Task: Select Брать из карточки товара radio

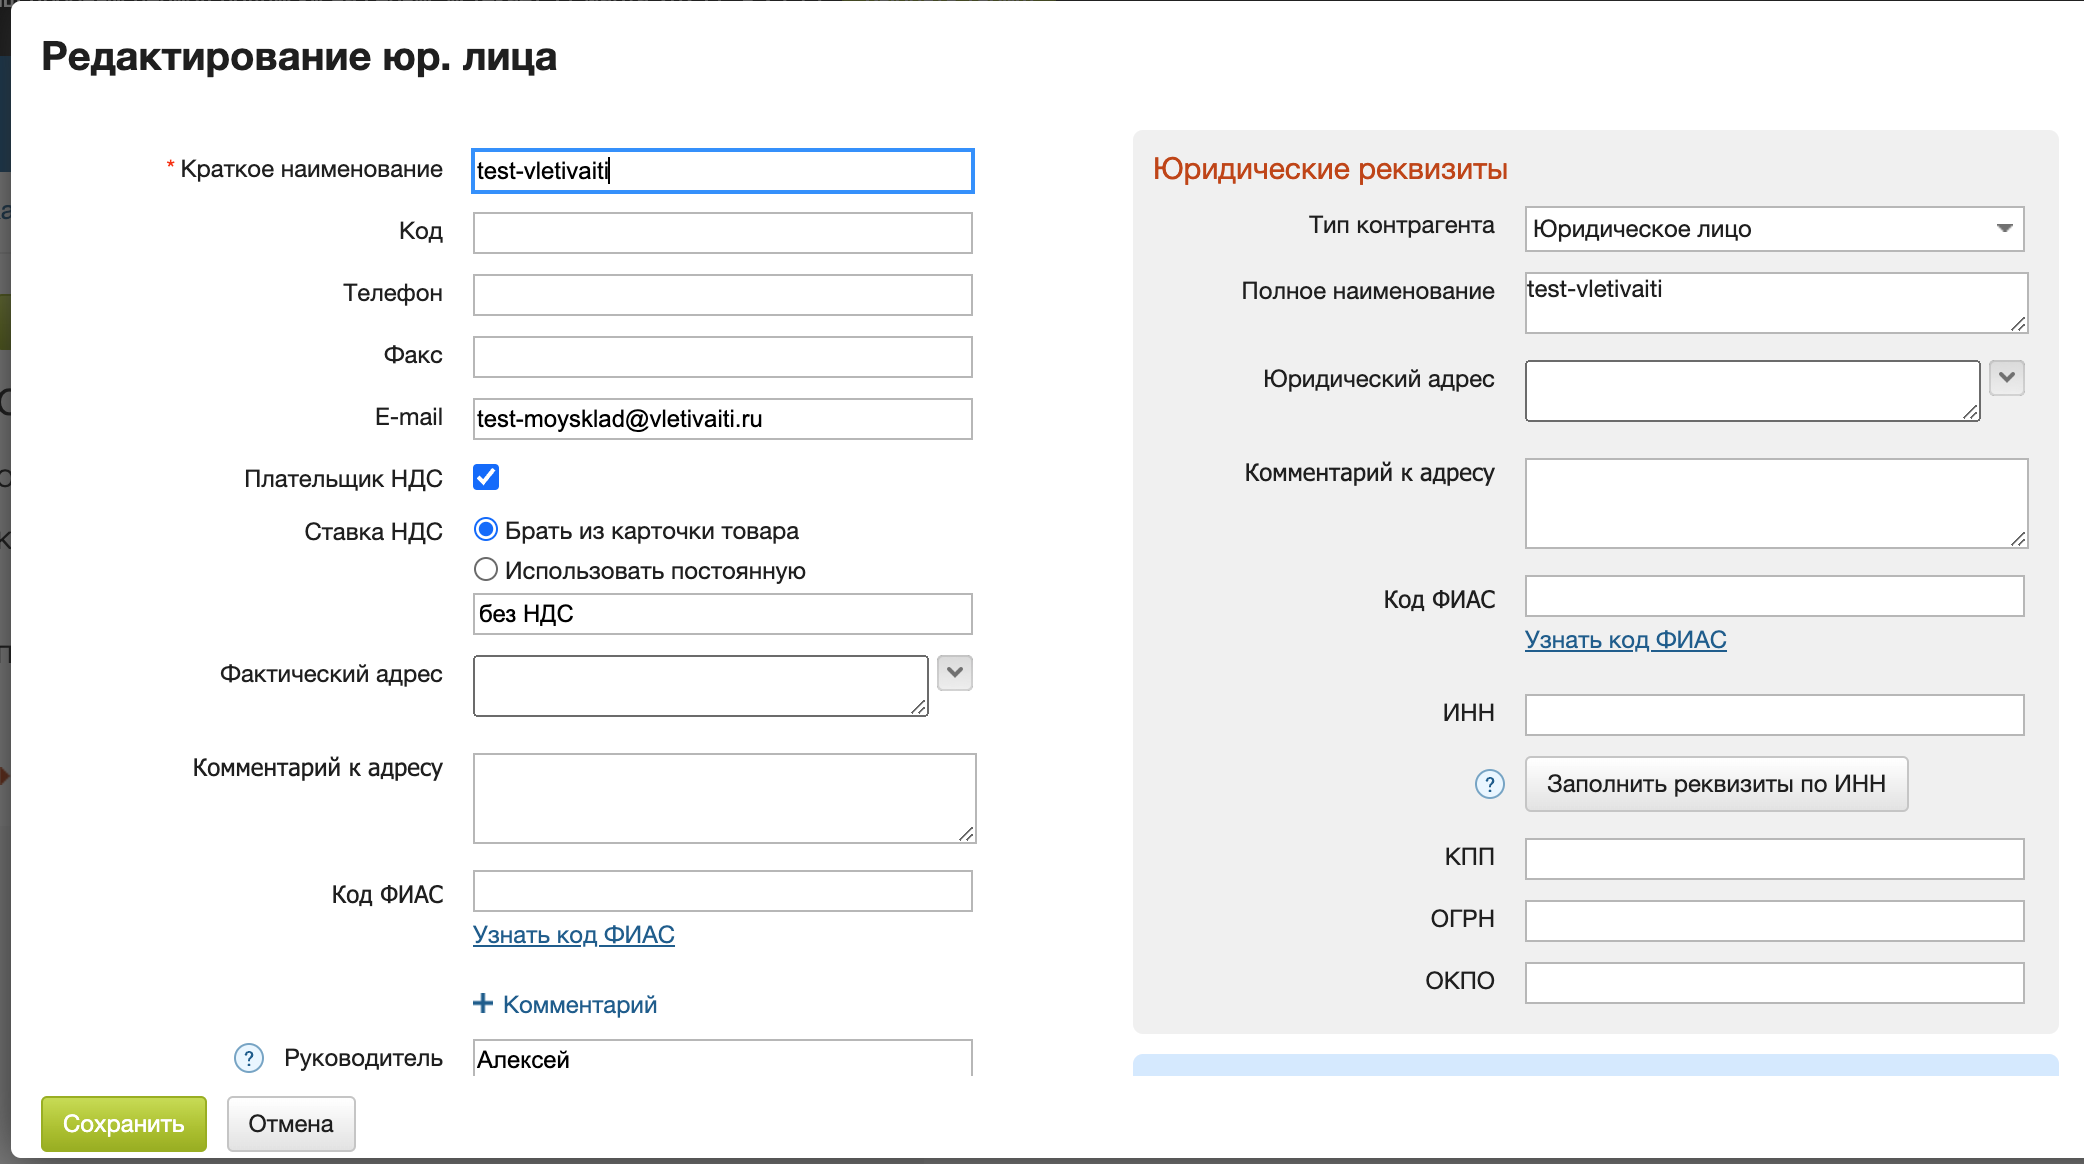Action: tap(486, 529)
